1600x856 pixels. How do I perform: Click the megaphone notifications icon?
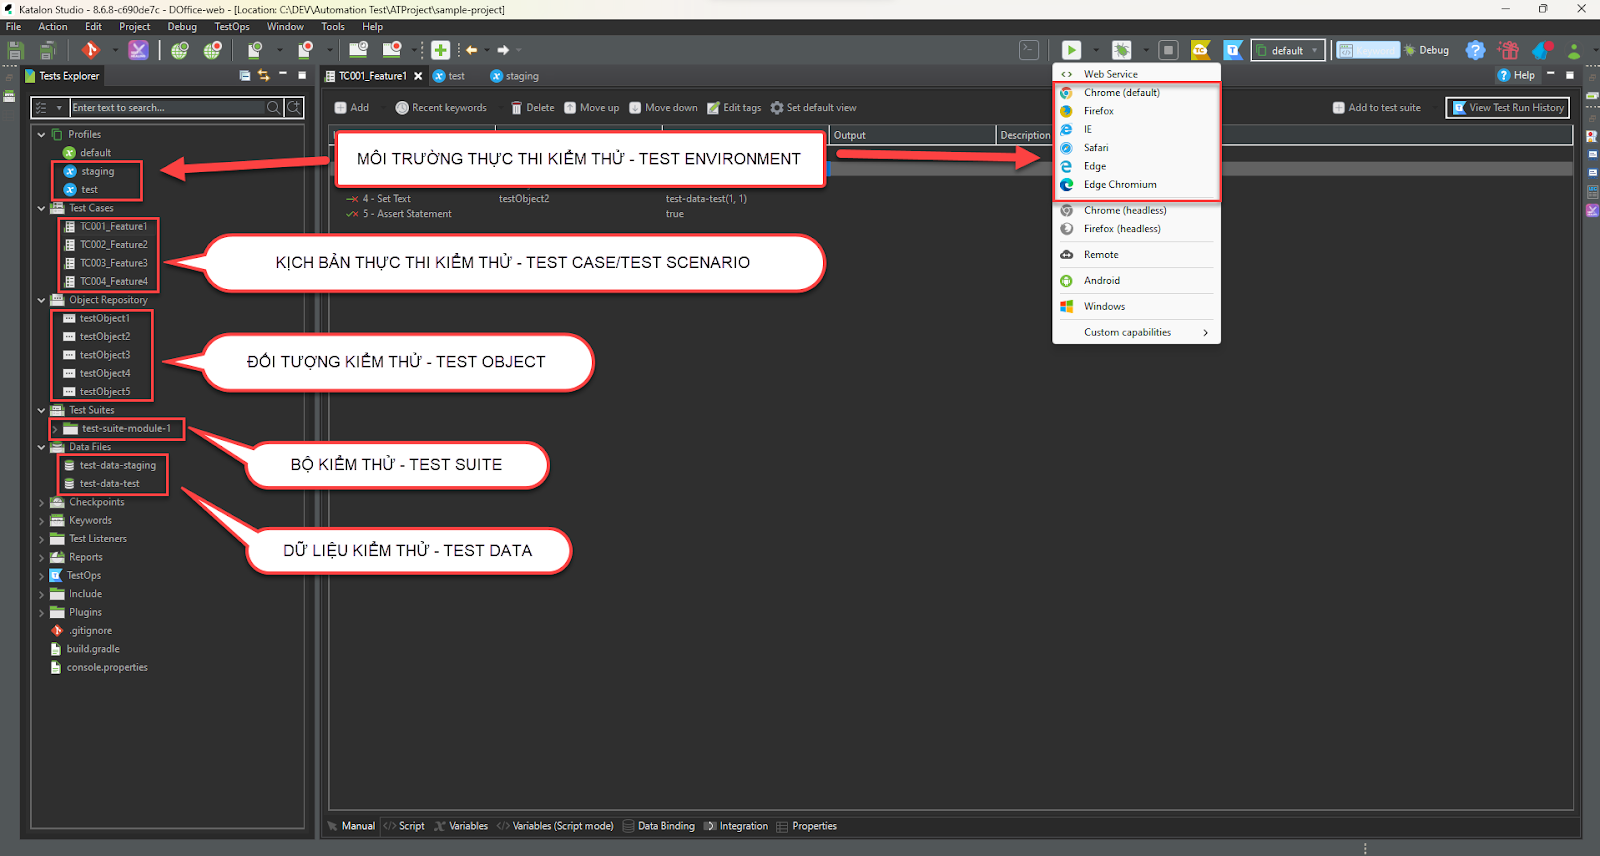[x=1542, y=50]
